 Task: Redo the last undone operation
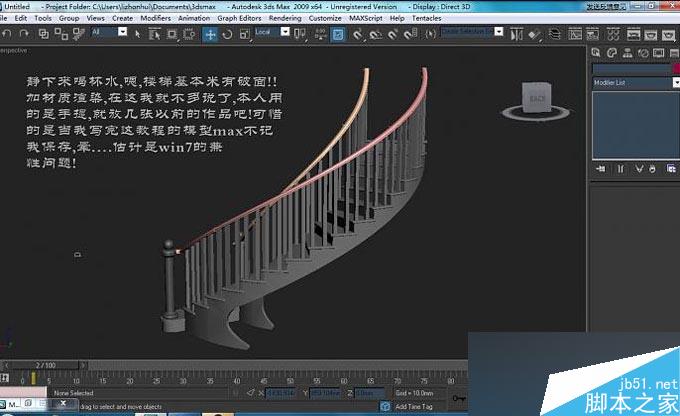24,33
